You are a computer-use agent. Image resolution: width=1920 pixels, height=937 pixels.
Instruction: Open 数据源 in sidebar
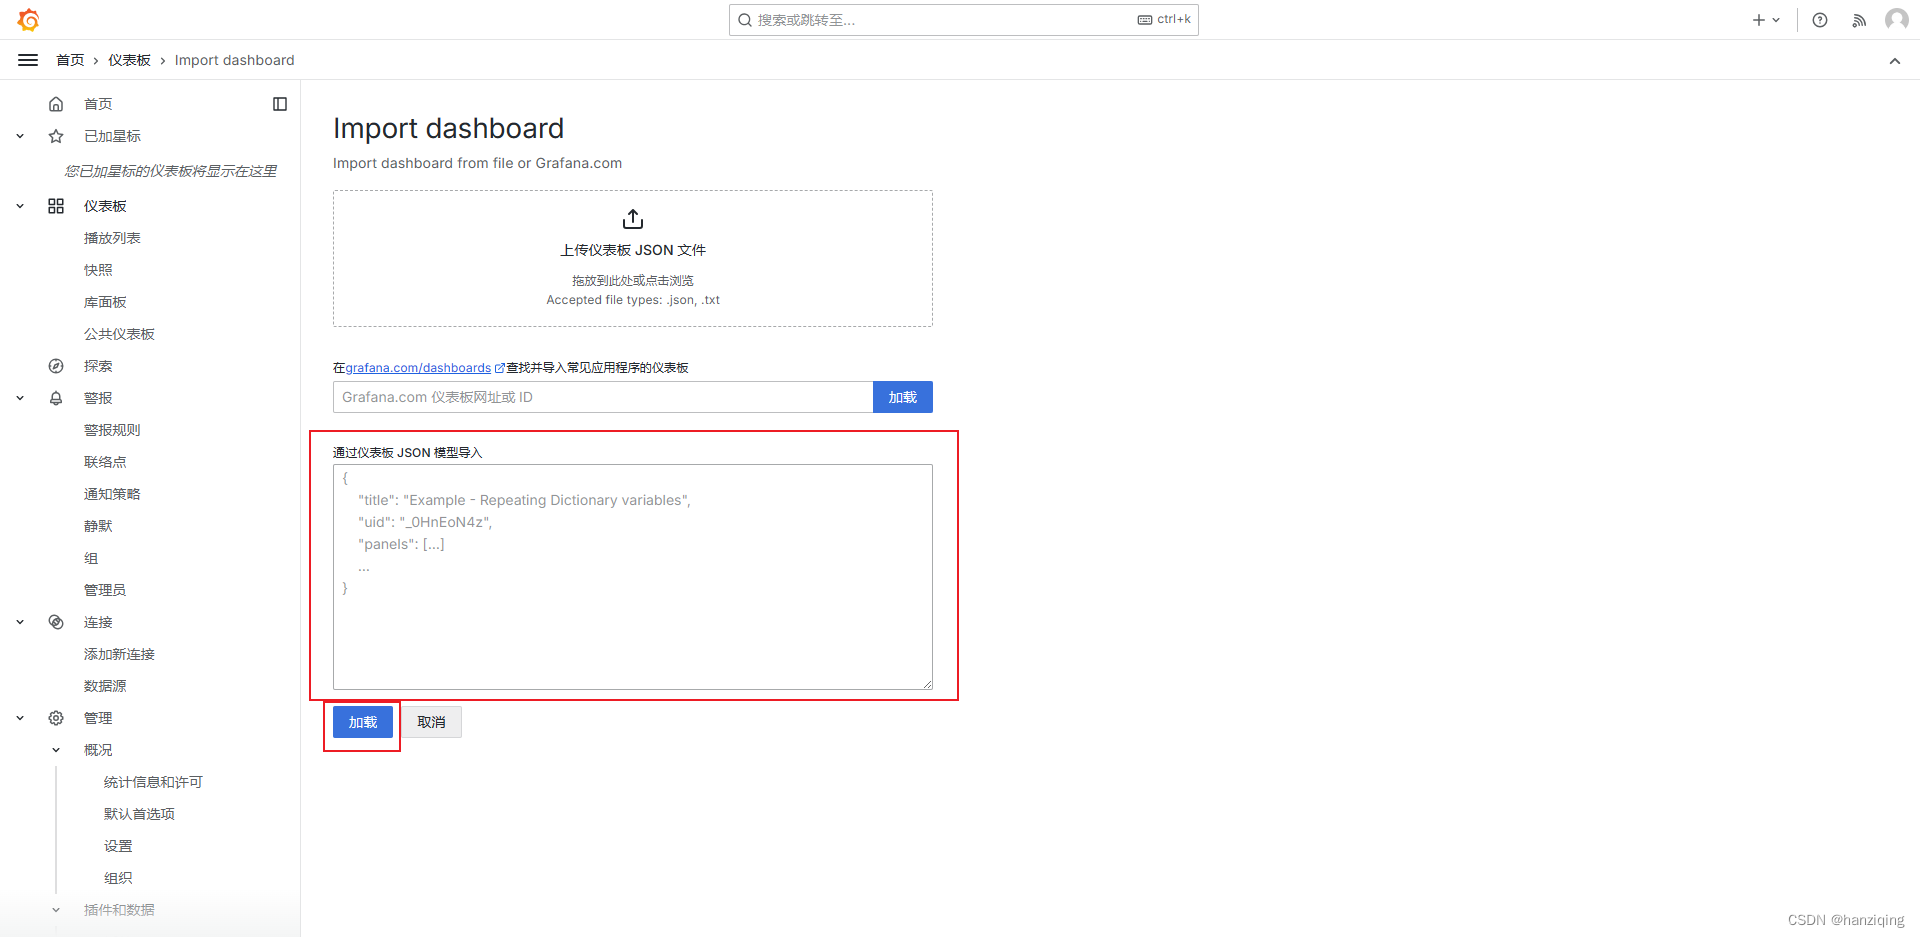tap(105, 686)
